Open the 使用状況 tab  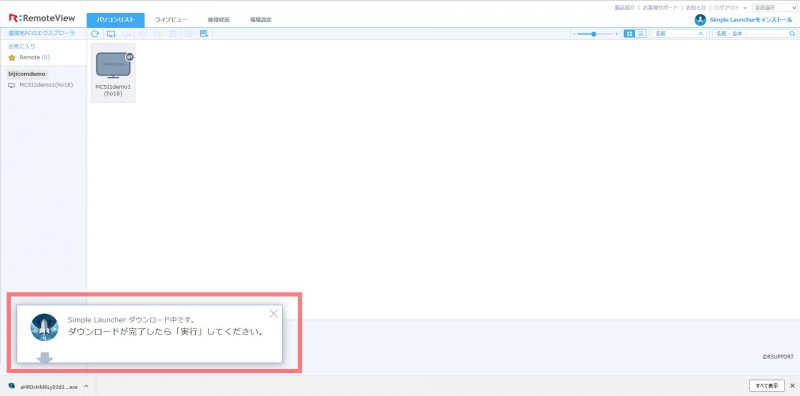point(218,20)
